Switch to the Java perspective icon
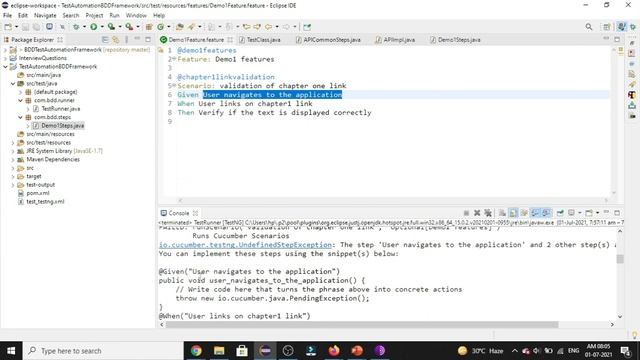The width and height of the screenshot is (640, 360). pos(621,27)
